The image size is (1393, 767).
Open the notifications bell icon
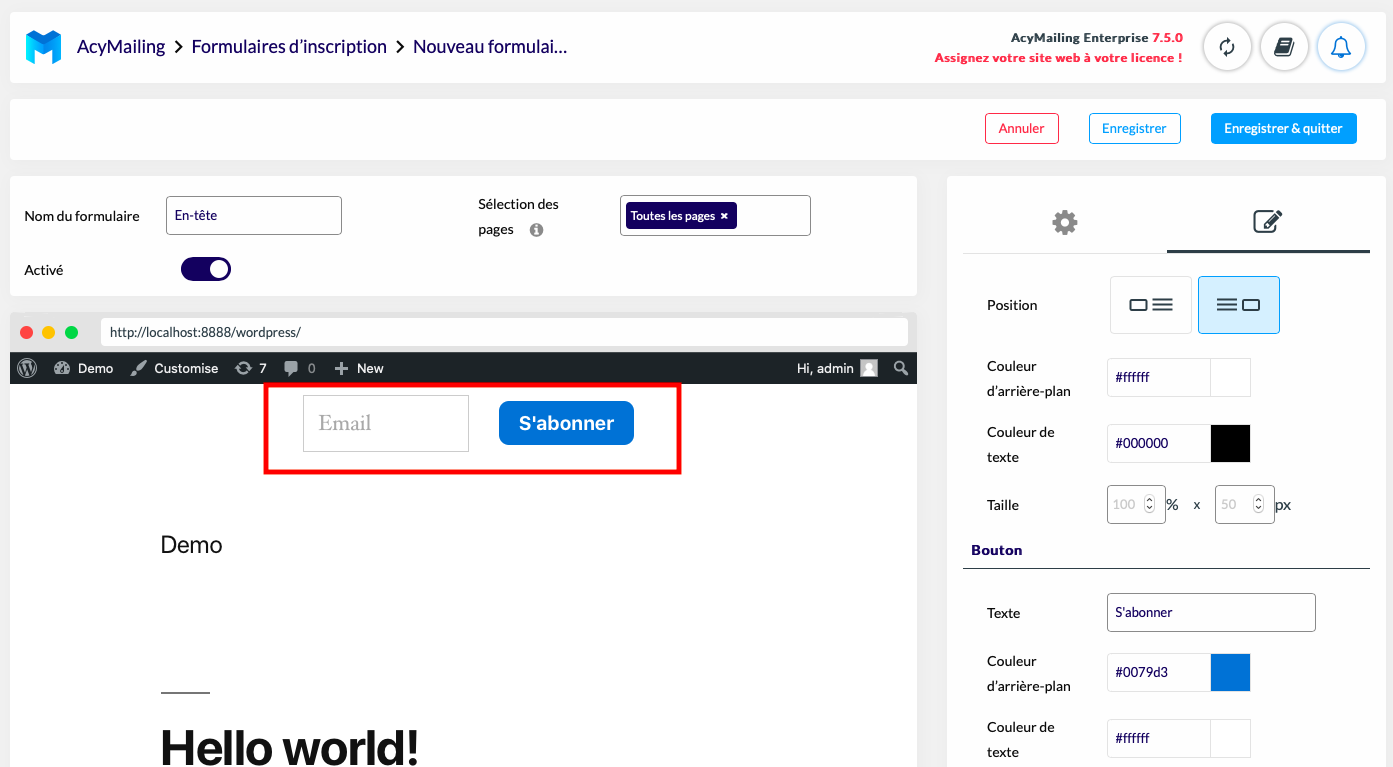point(1341,47)
